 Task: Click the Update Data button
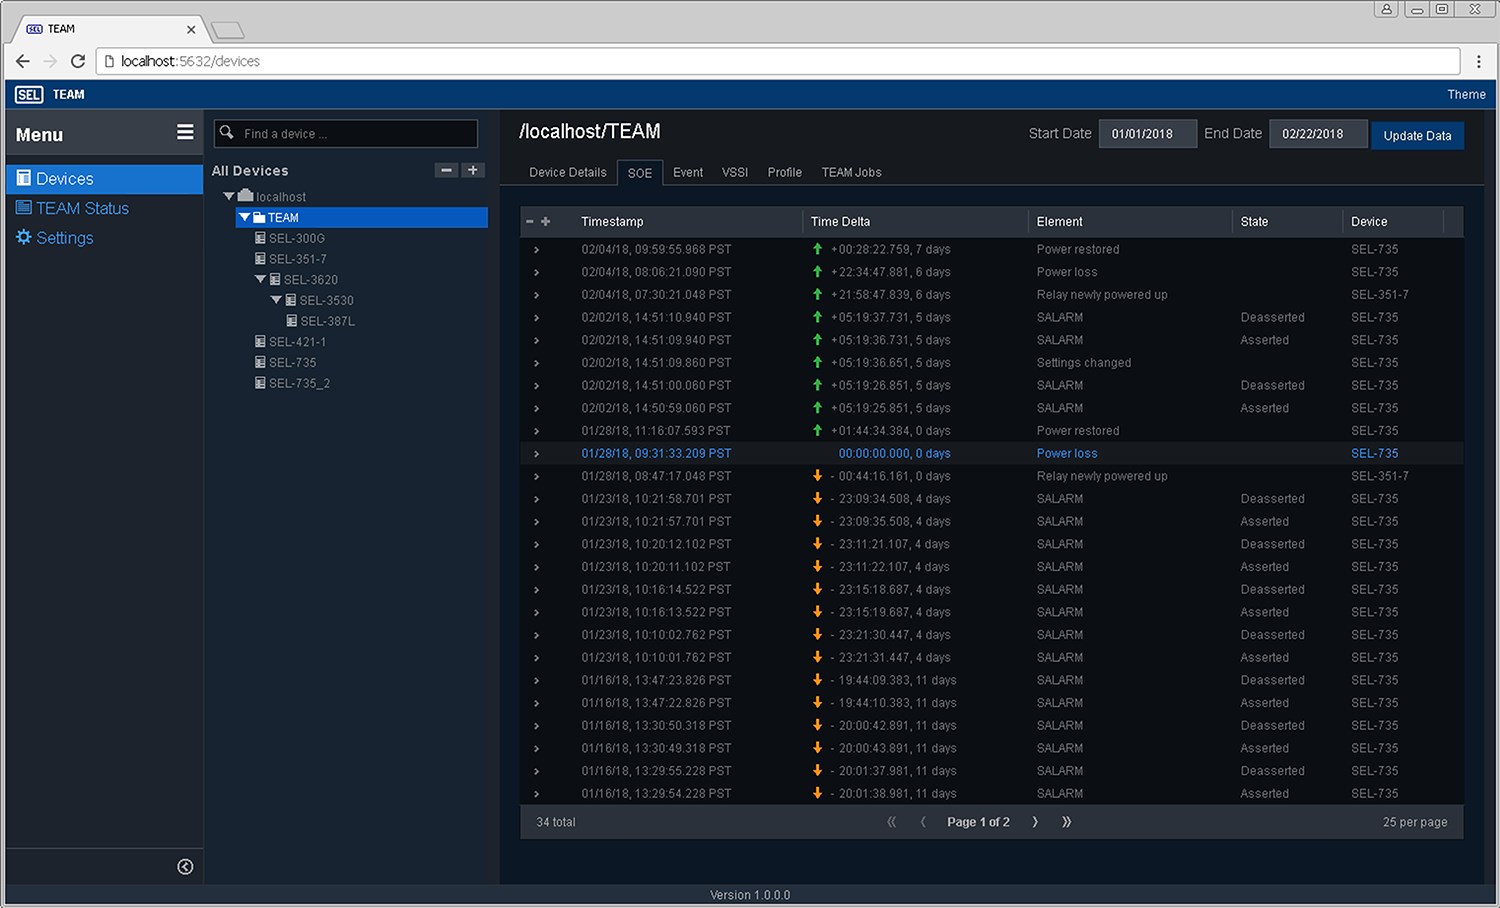(x=1417, y=135)
